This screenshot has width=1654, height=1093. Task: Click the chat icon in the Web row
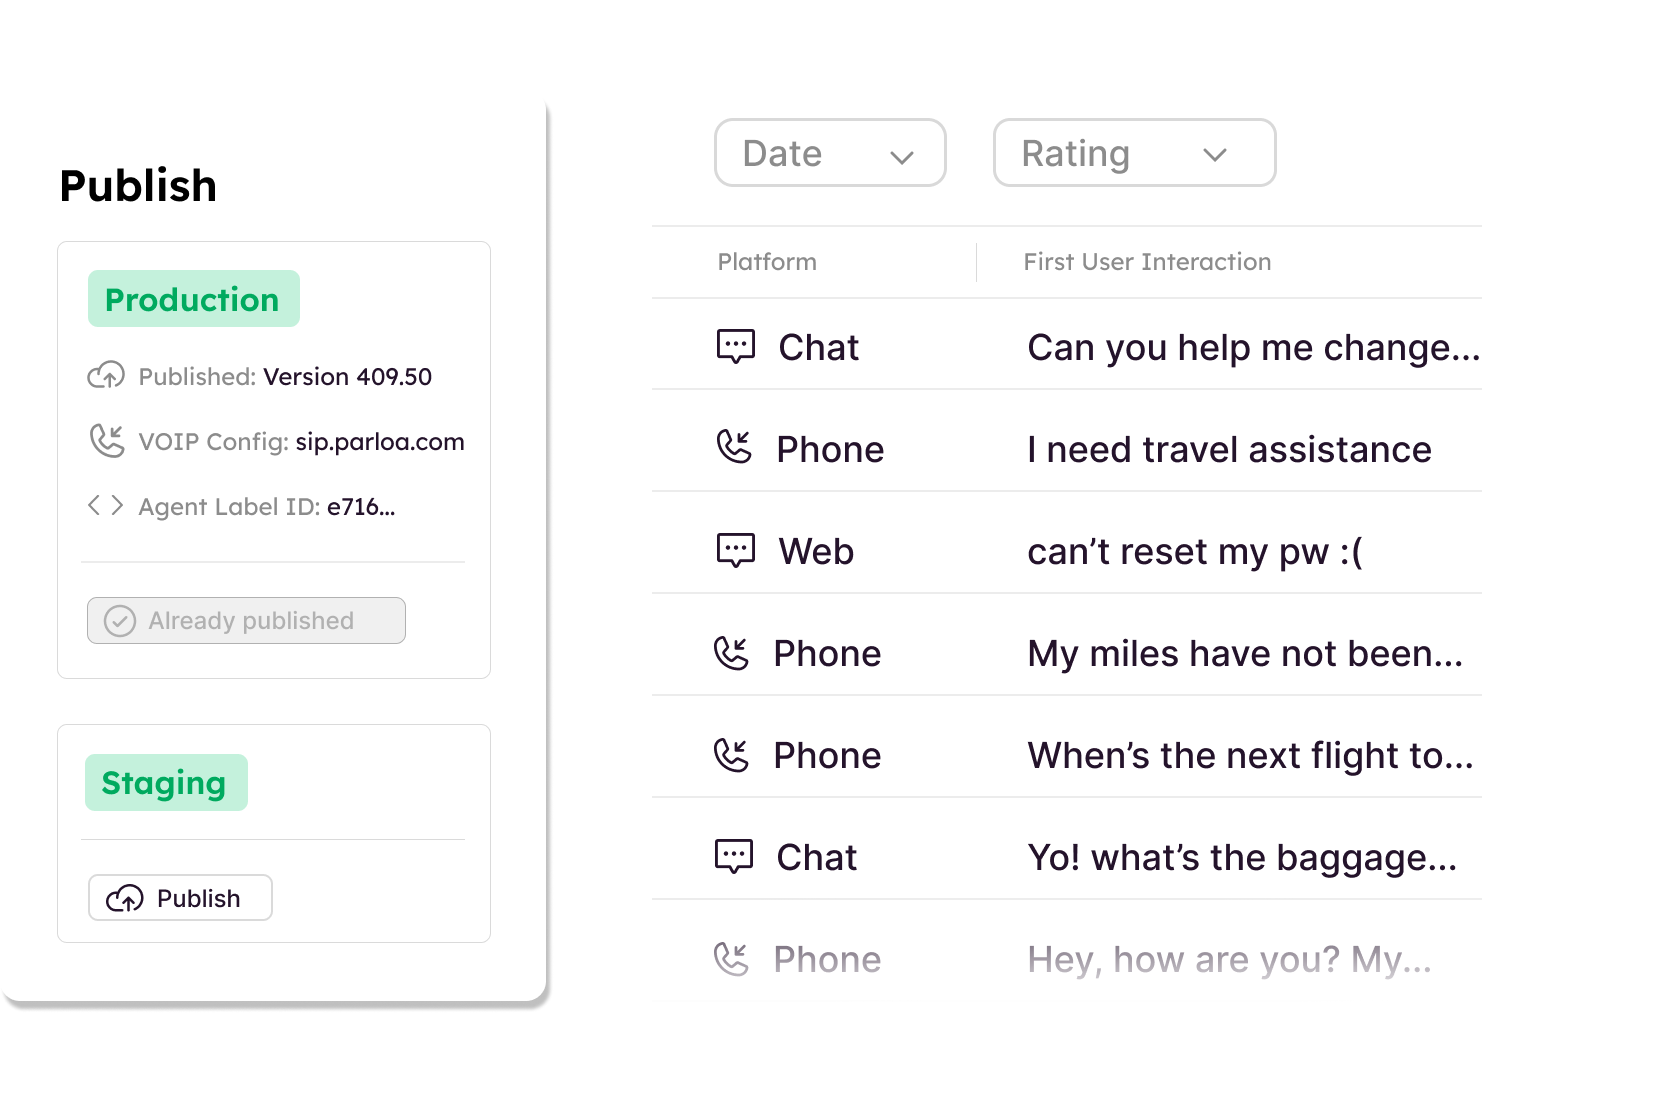[x=736, y=550]
